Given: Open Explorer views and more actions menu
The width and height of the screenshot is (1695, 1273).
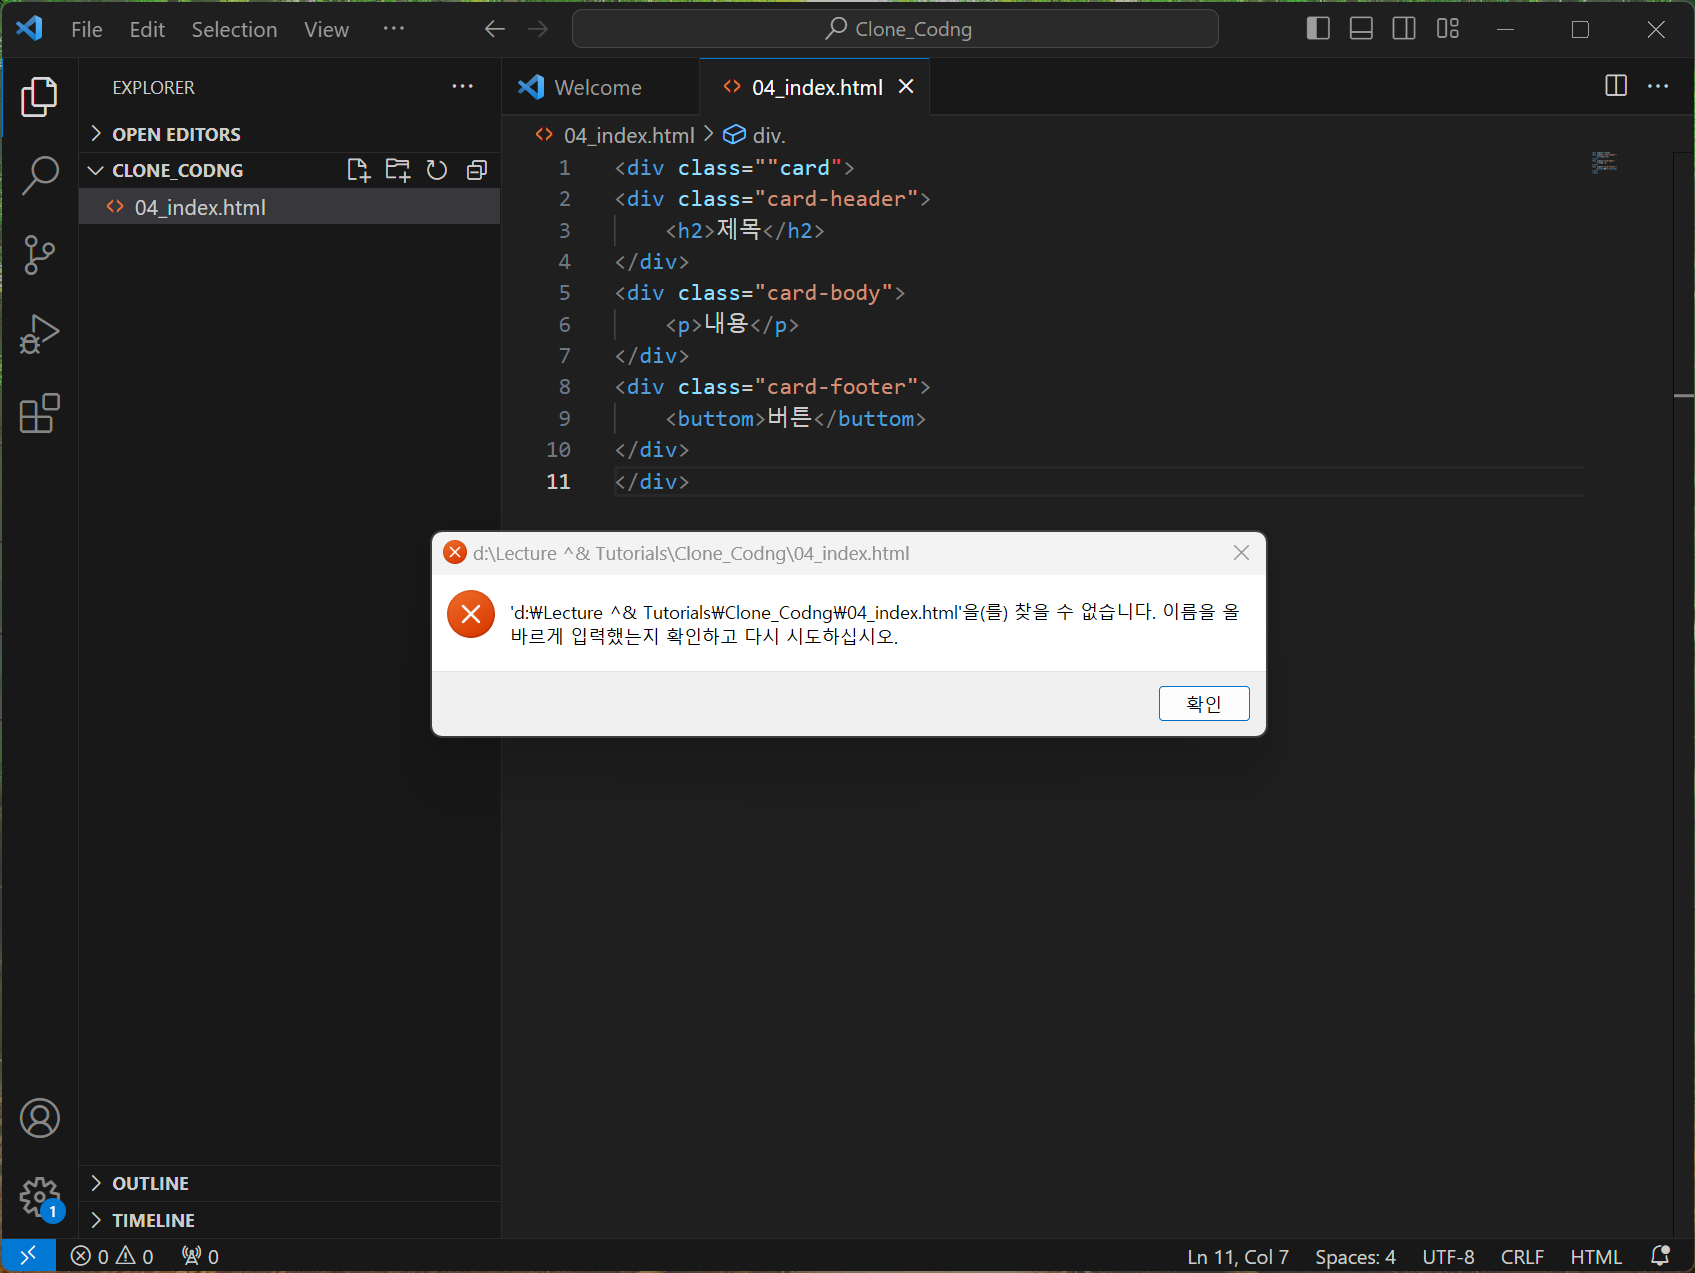Looking at the screenshot, I should coord(462,87).
